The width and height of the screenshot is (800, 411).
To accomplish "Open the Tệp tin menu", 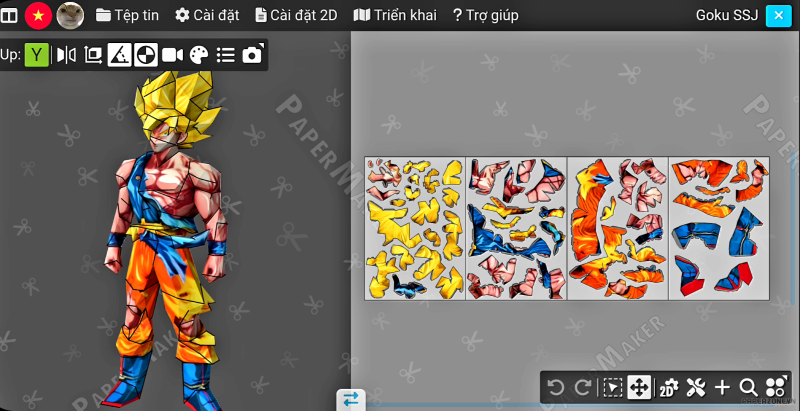I will click(127, 15).
